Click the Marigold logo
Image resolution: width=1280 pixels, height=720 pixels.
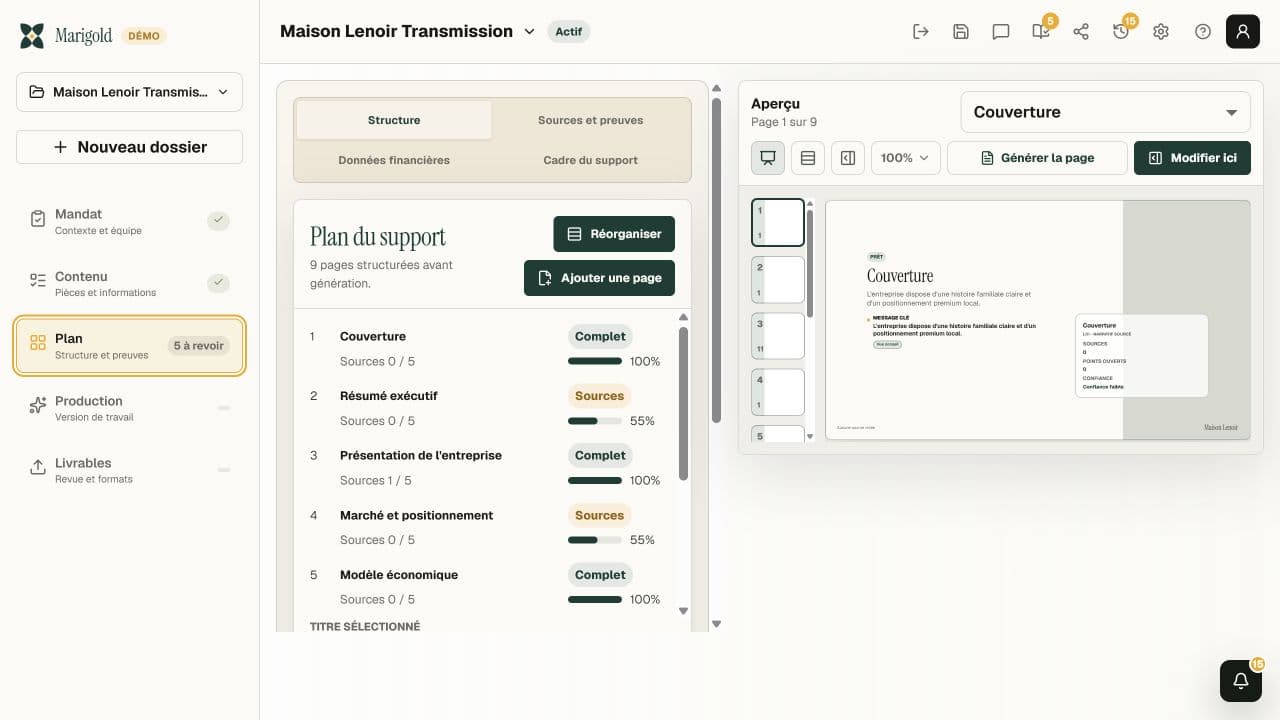(x=66, y=36)
